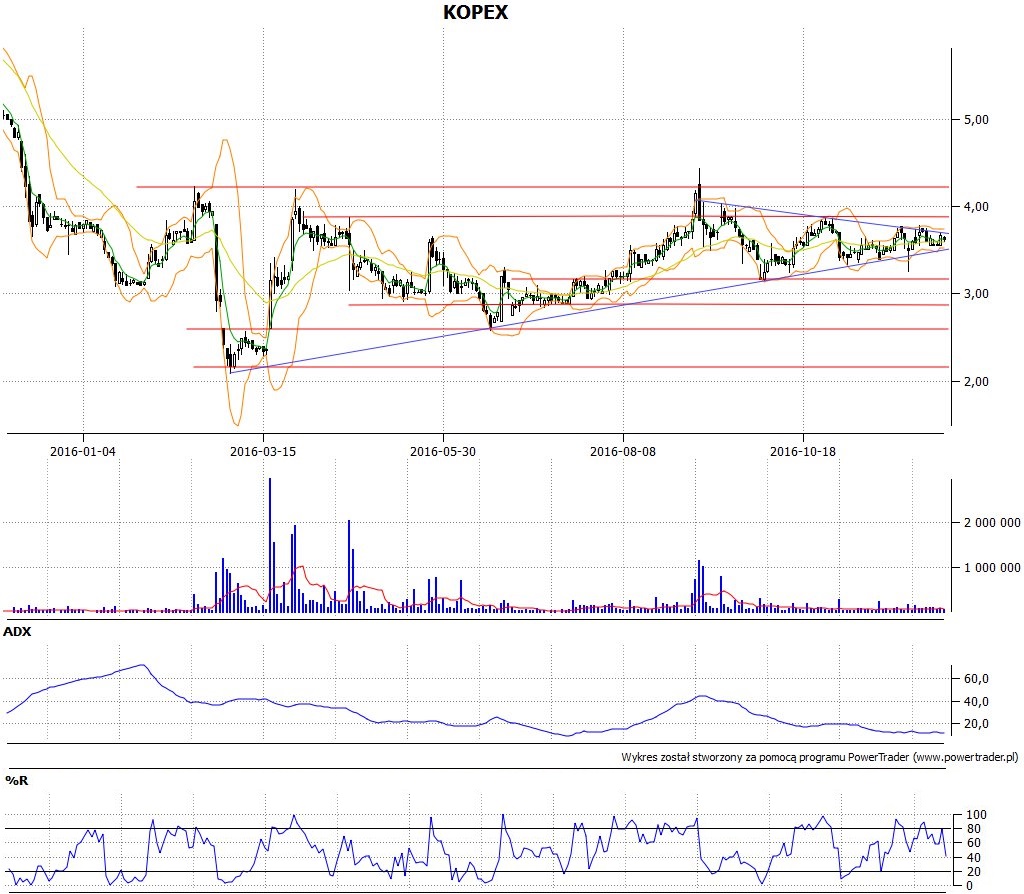Click the %R 0 scale value

(969, 886)
